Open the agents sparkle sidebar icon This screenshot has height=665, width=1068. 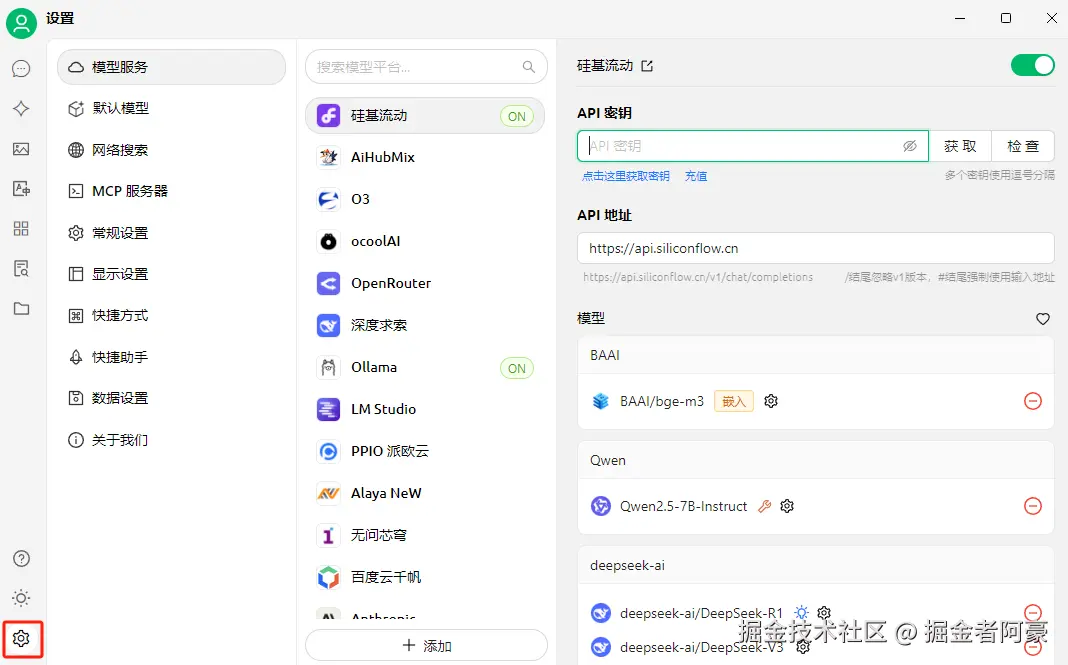(x=21, y=108)
